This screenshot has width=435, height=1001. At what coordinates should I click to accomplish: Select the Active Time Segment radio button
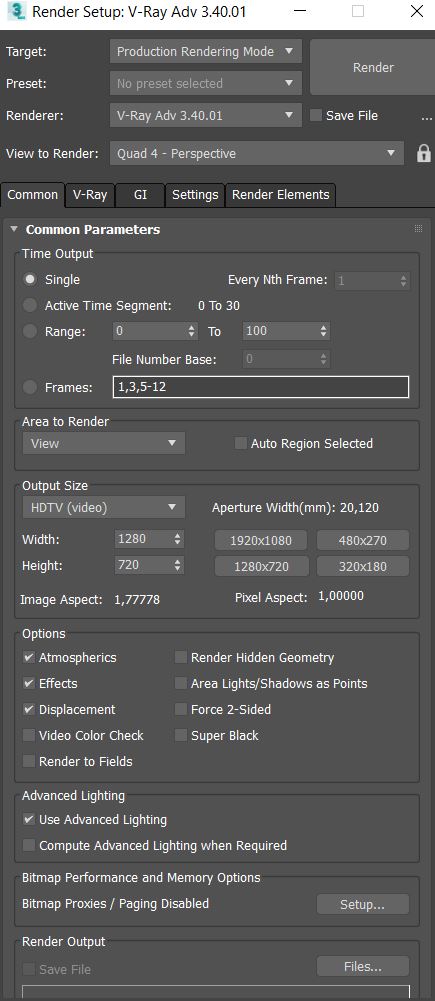[30, 306]
